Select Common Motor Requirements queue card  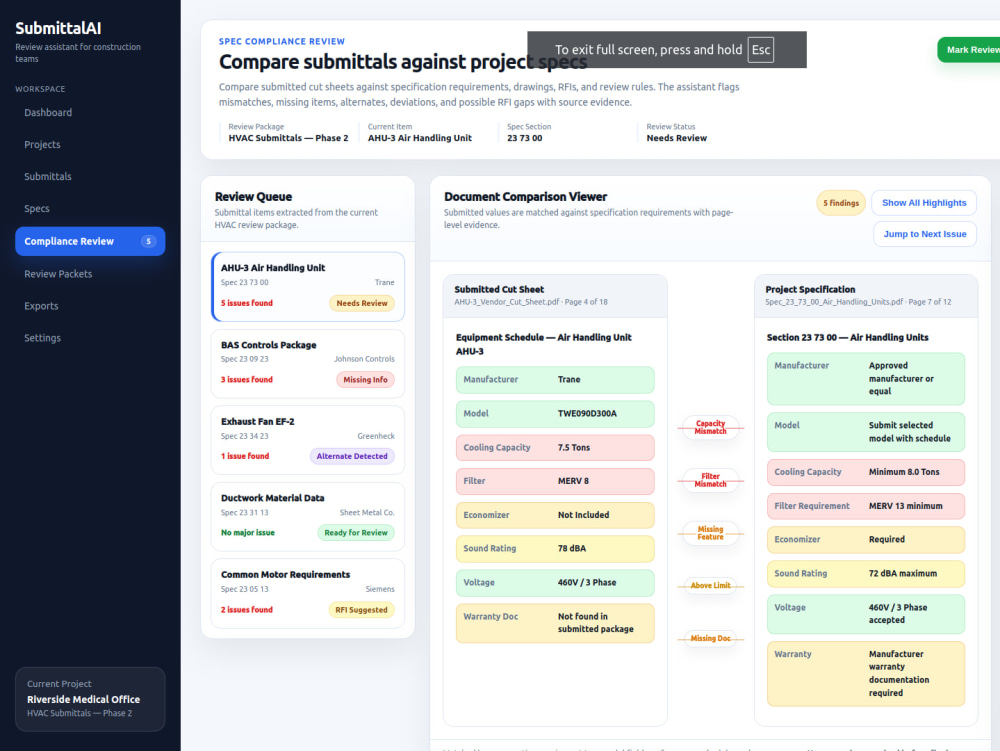click(308, 593)
